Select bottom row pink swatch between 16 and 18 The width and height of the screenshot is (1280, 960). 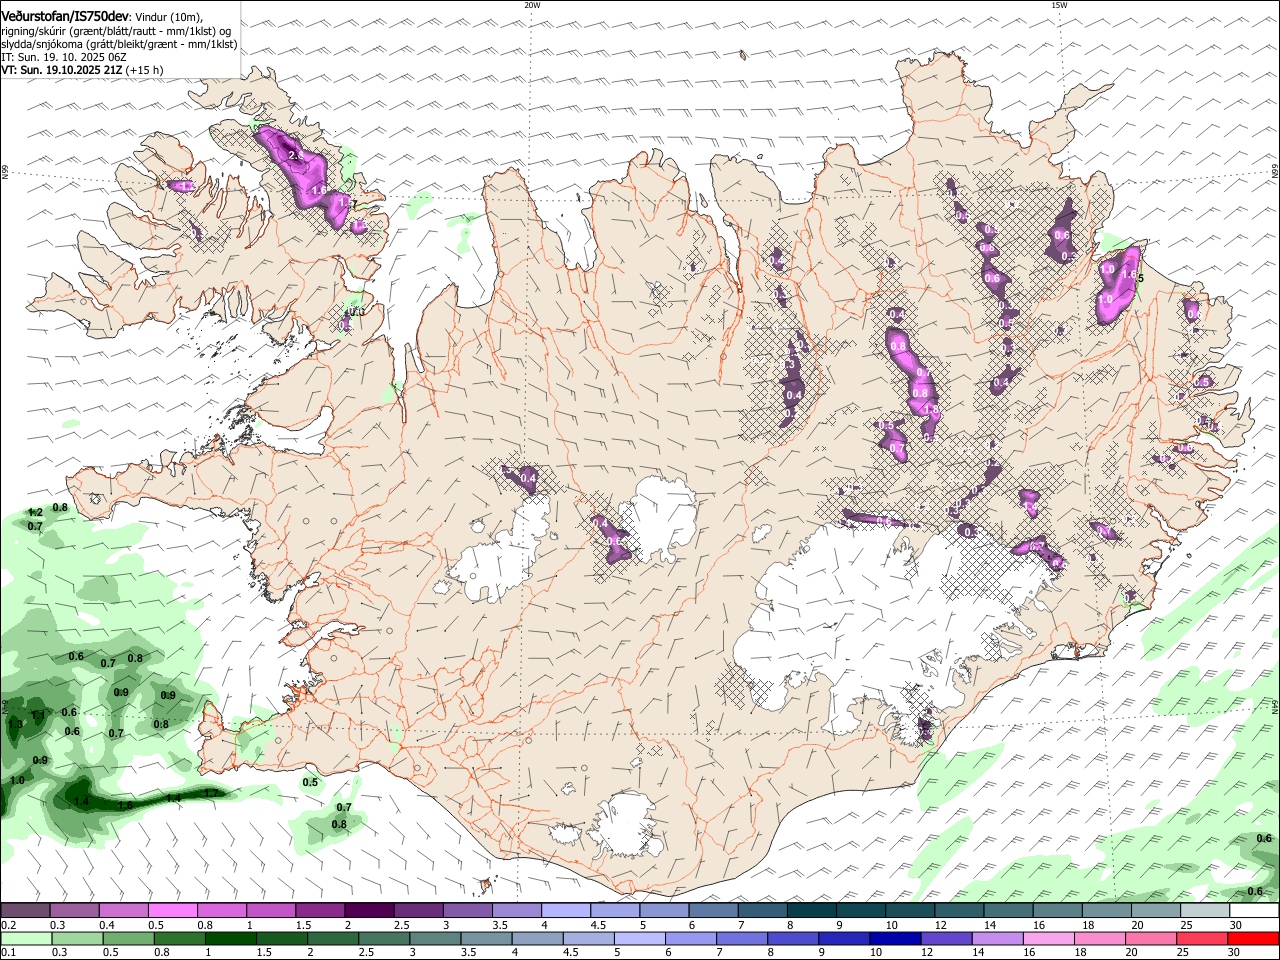click(1048, 938)
